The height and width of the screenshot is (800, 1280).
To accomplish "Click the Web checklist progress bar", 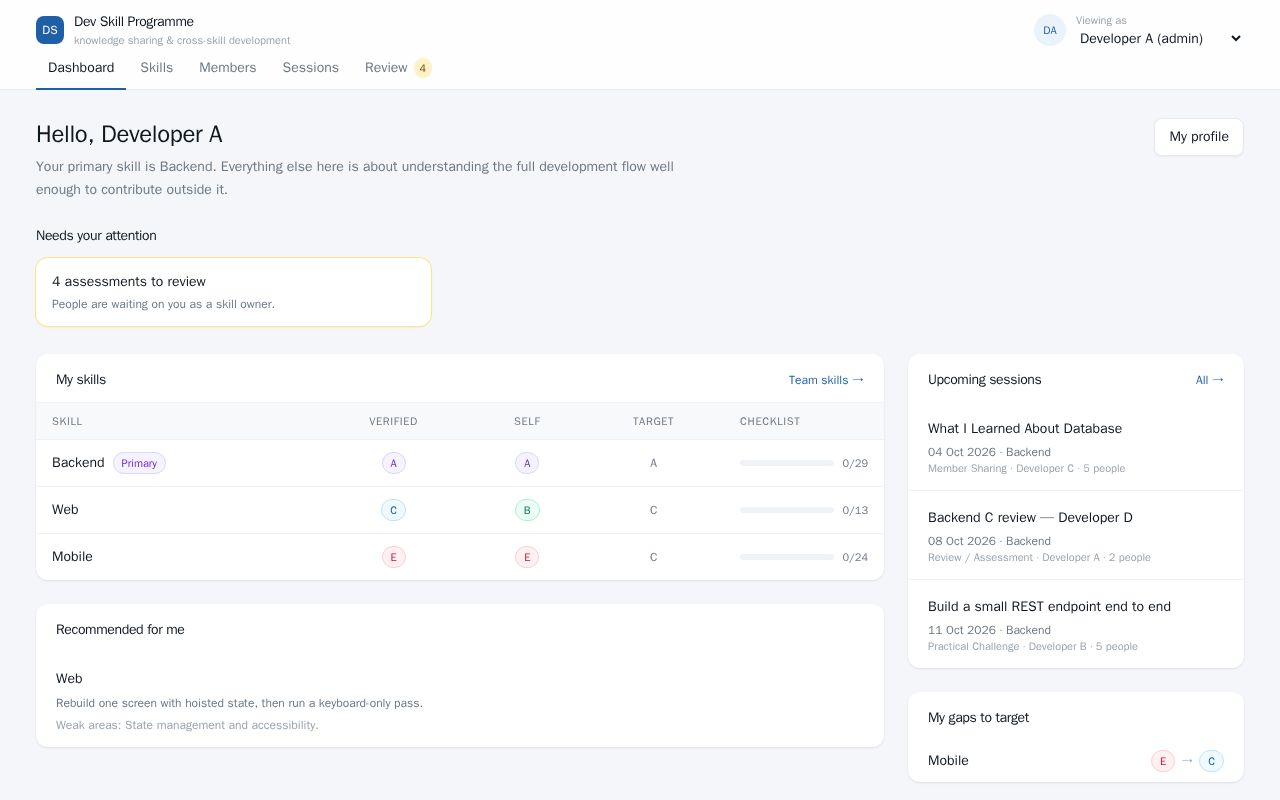I will click(x=787, y=510).
